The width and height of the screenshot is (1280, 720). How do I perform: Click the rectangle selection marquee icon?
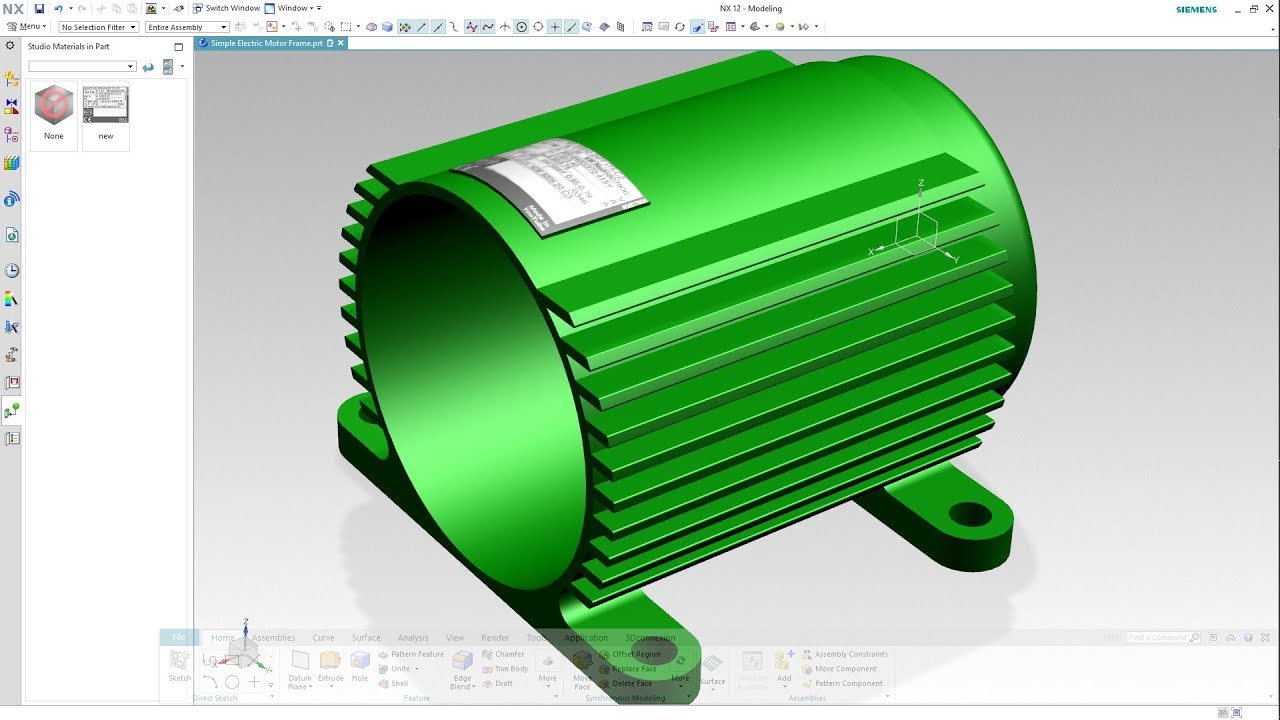(x=347, y=27)
